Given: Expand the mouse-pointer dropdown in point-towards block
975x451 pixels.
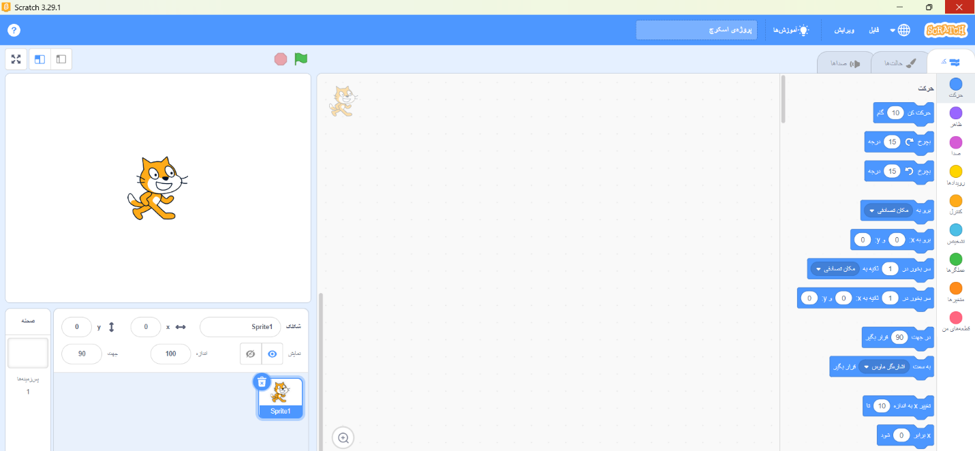Looking at the screenshot, I should click(885, 366).
